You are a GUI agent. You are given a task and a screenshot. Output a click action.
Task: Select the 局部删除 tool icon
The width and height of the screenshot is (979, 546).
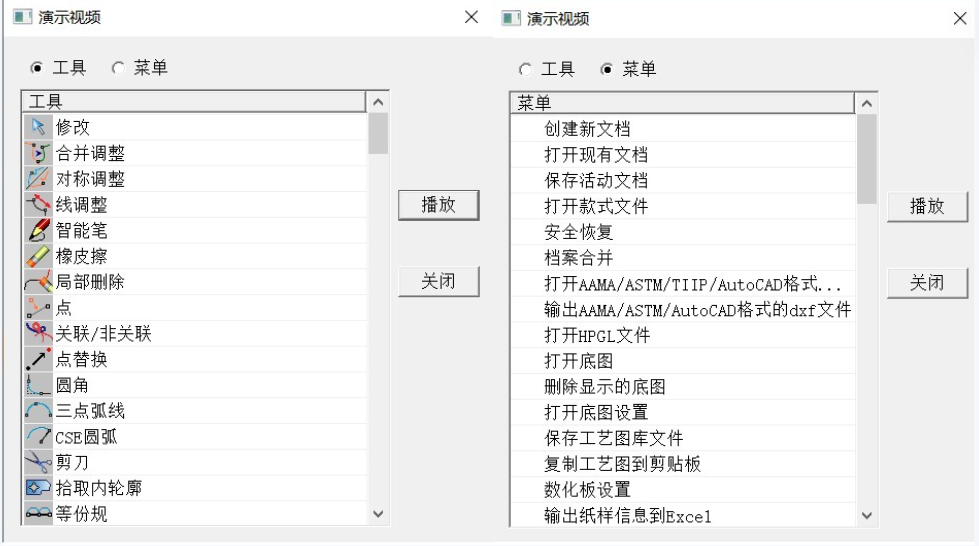tap(38, 282)
